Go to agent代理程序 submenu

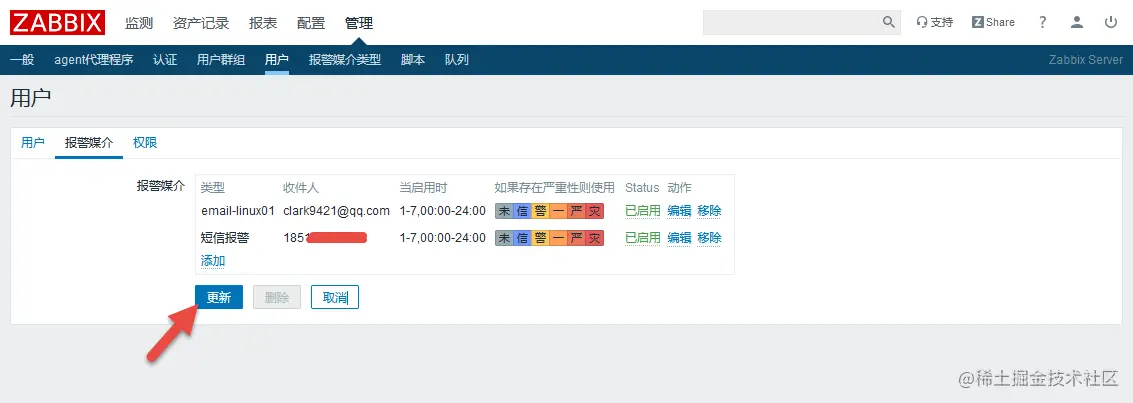94,60
